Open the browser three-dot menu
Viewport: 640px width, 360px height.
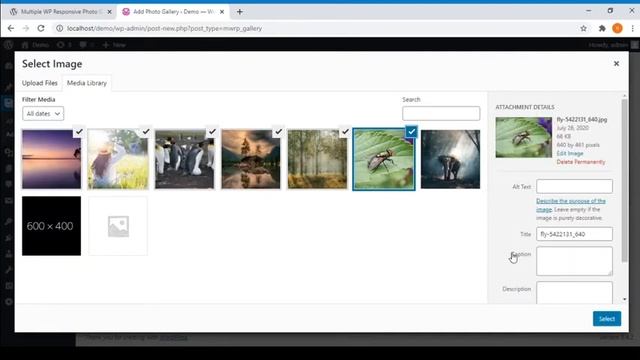(632, 28)
